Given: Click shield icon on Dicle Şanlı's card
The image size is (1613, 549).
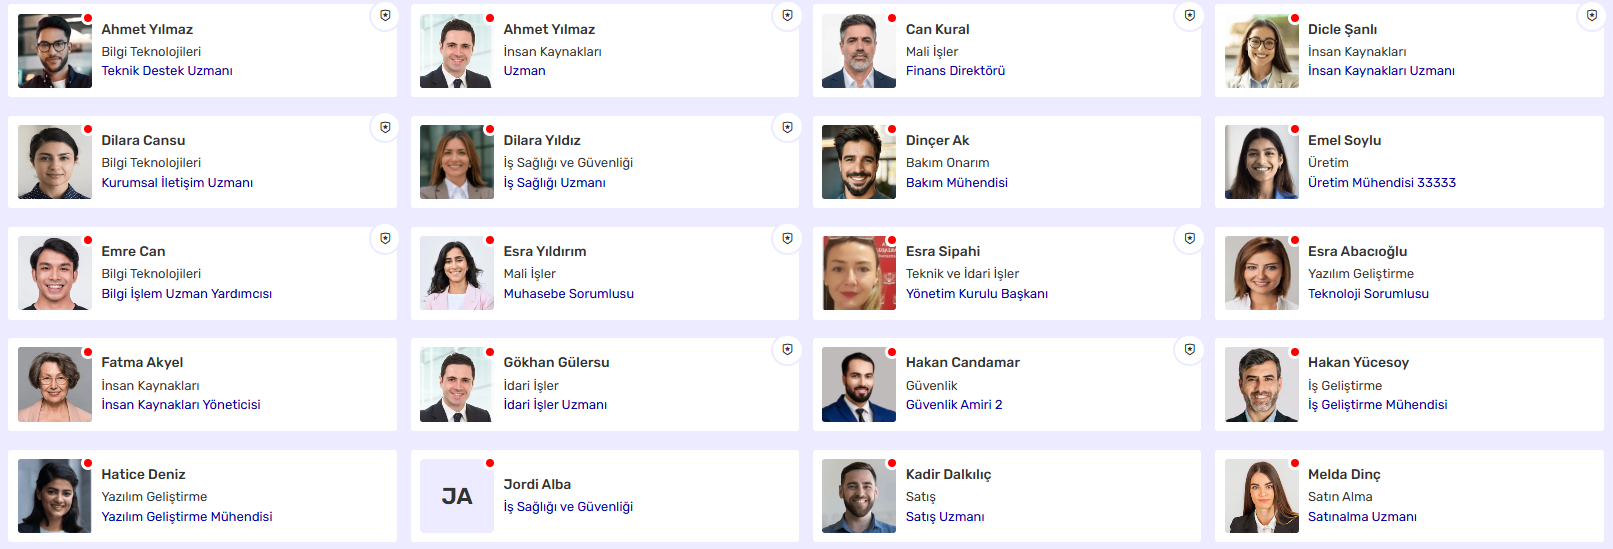Looking at the screenshot, I should pos(1591,16).
